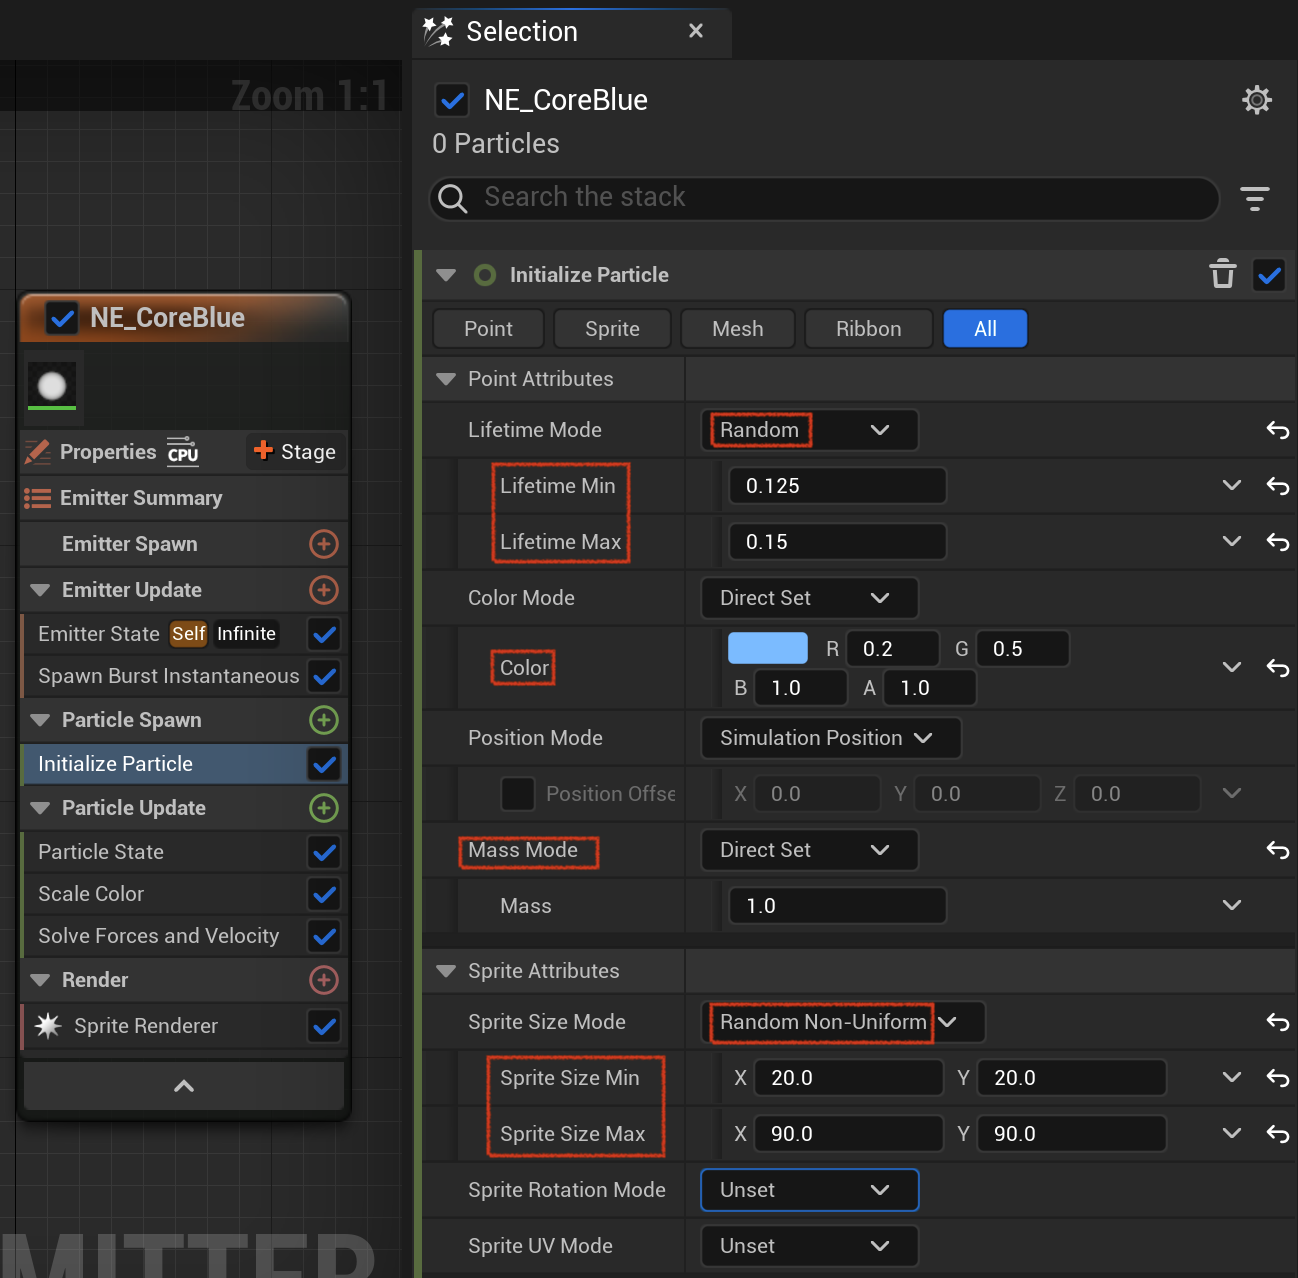Collapse emitter node with bottom chevron button
The height and width of the screenshot is (1278, 1298).
(184, 1086)
